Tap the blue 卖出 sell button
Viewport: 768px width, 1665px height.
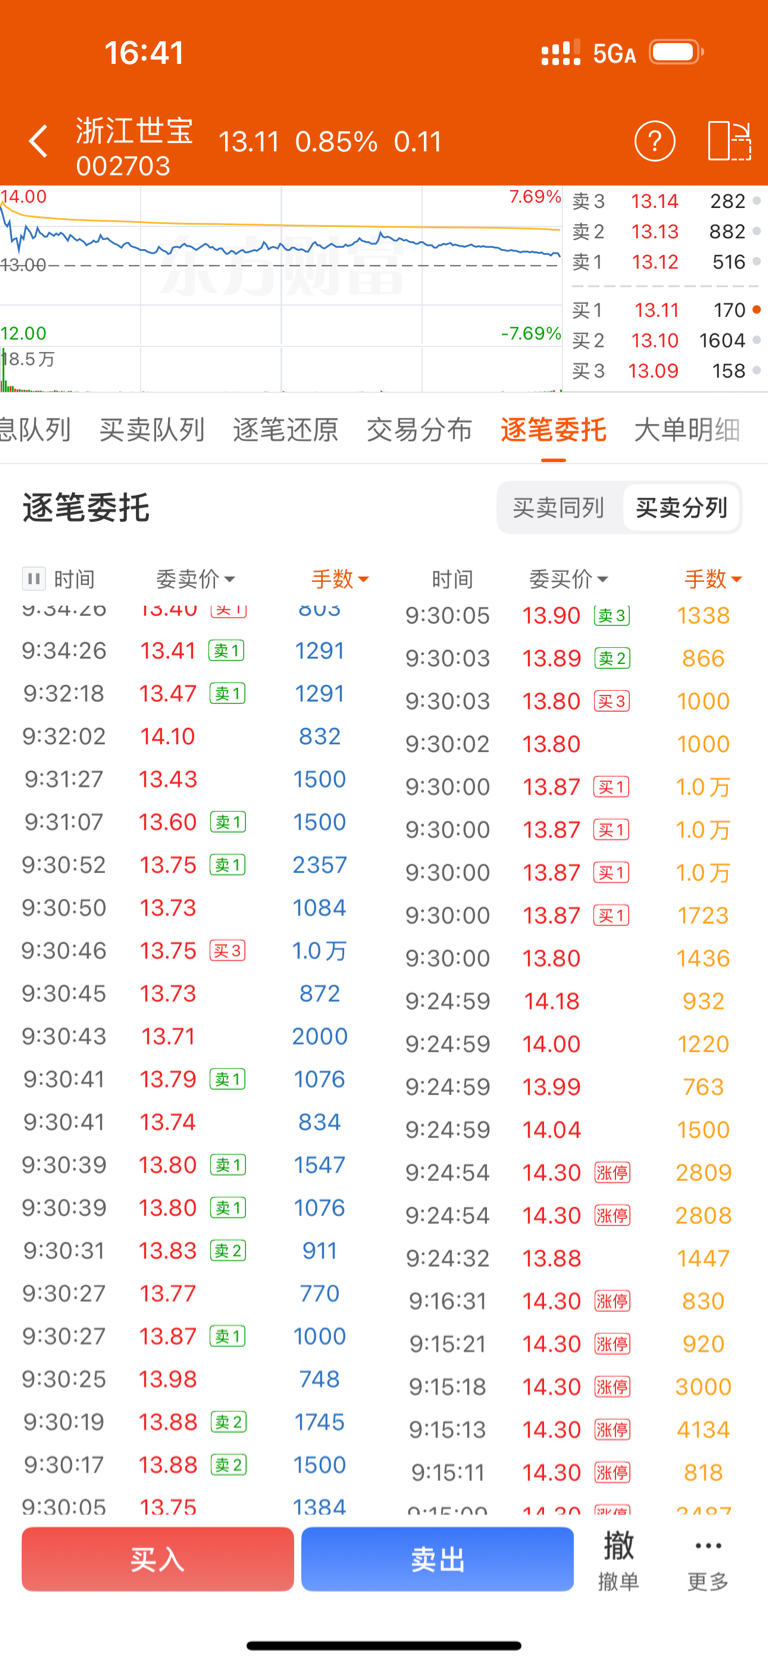coord(437,1559)
